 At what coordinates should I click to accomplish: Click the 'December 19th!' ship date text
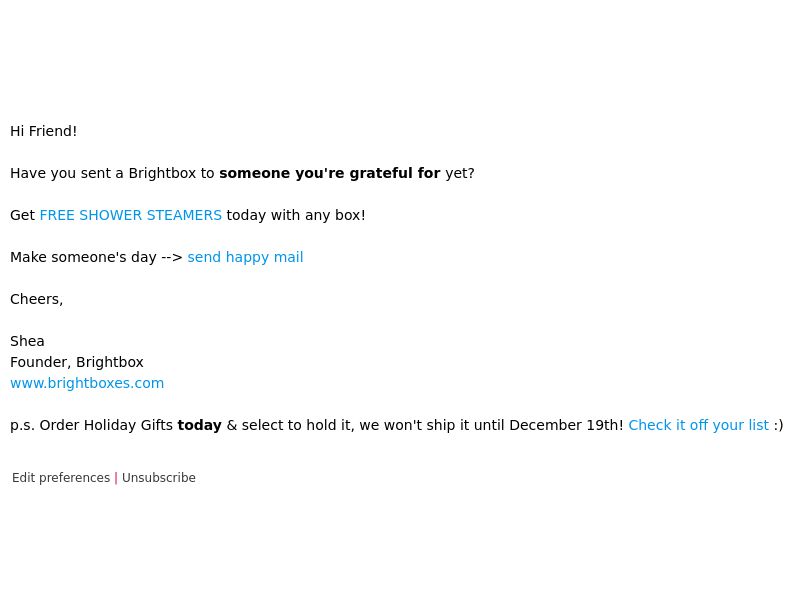(566, 425)
